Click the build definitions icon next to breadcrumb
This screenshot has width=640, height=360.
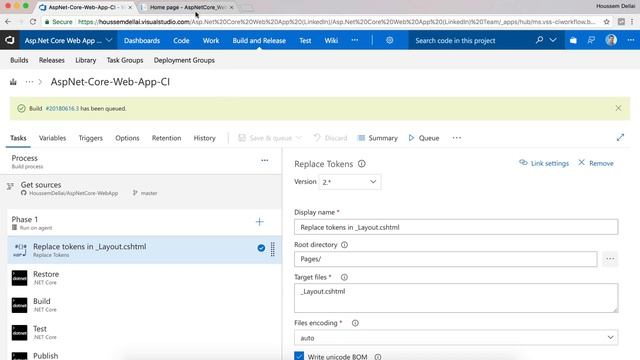click(13, 82)
